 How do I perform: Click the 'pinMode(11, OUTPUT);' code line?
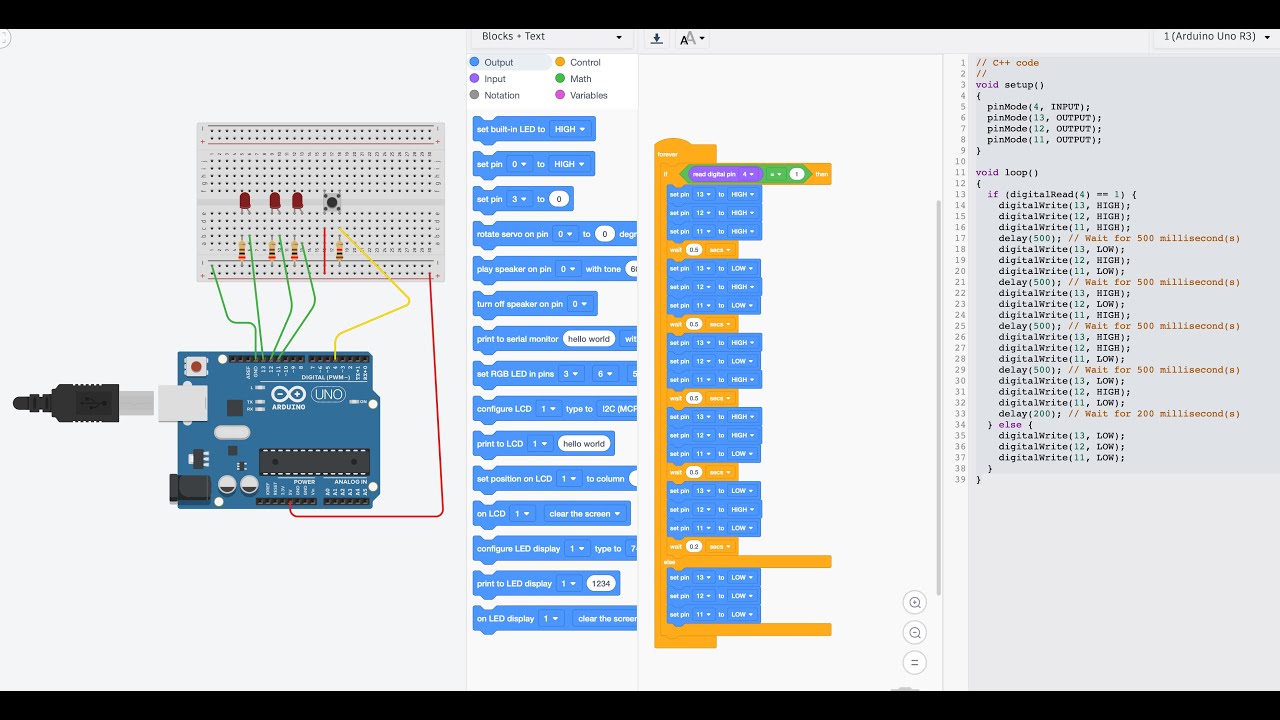point(1044,140)
